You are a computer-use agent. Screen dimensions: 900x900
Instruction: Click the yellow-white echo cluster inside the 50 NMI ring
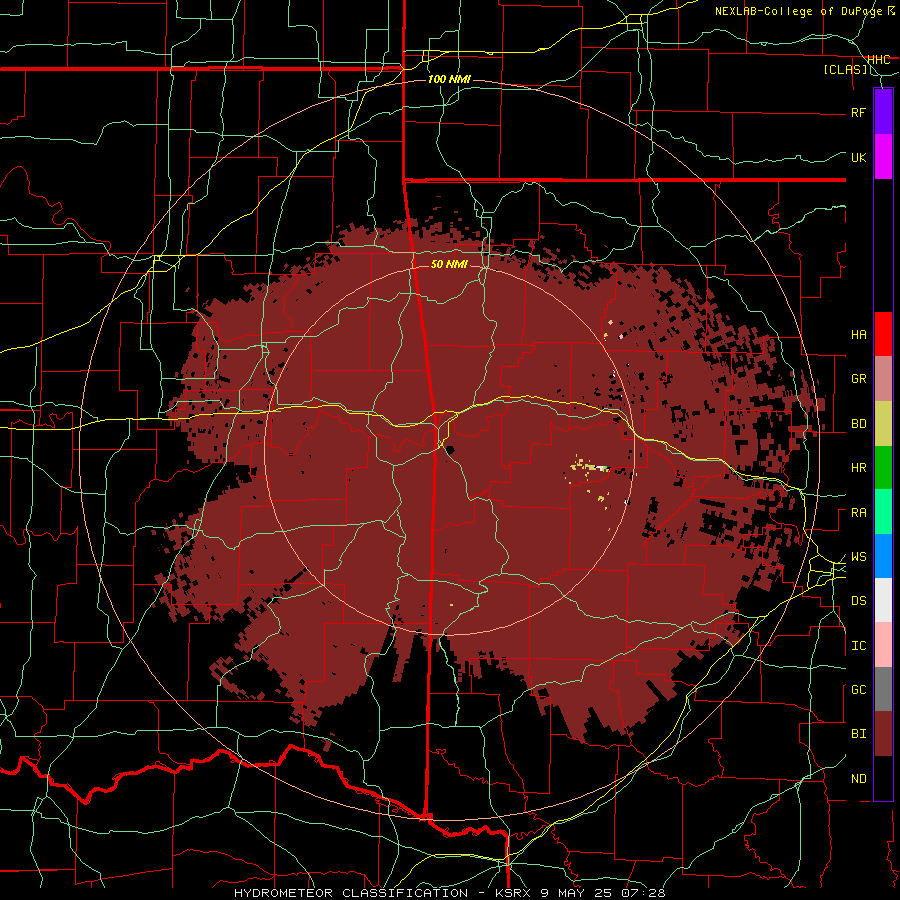pos(590,466)
